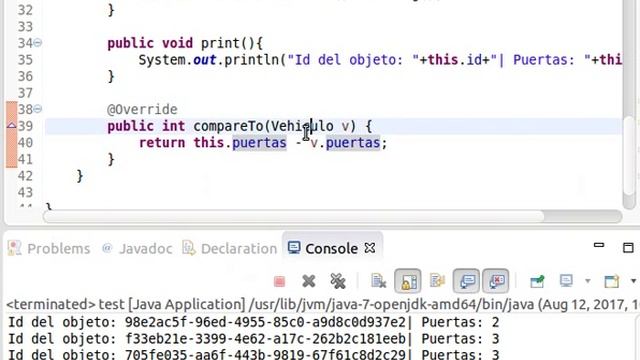This screenshot has width=640, height=360.
Task: Toggle Show Console on standard error change
Action: (496, 281)
